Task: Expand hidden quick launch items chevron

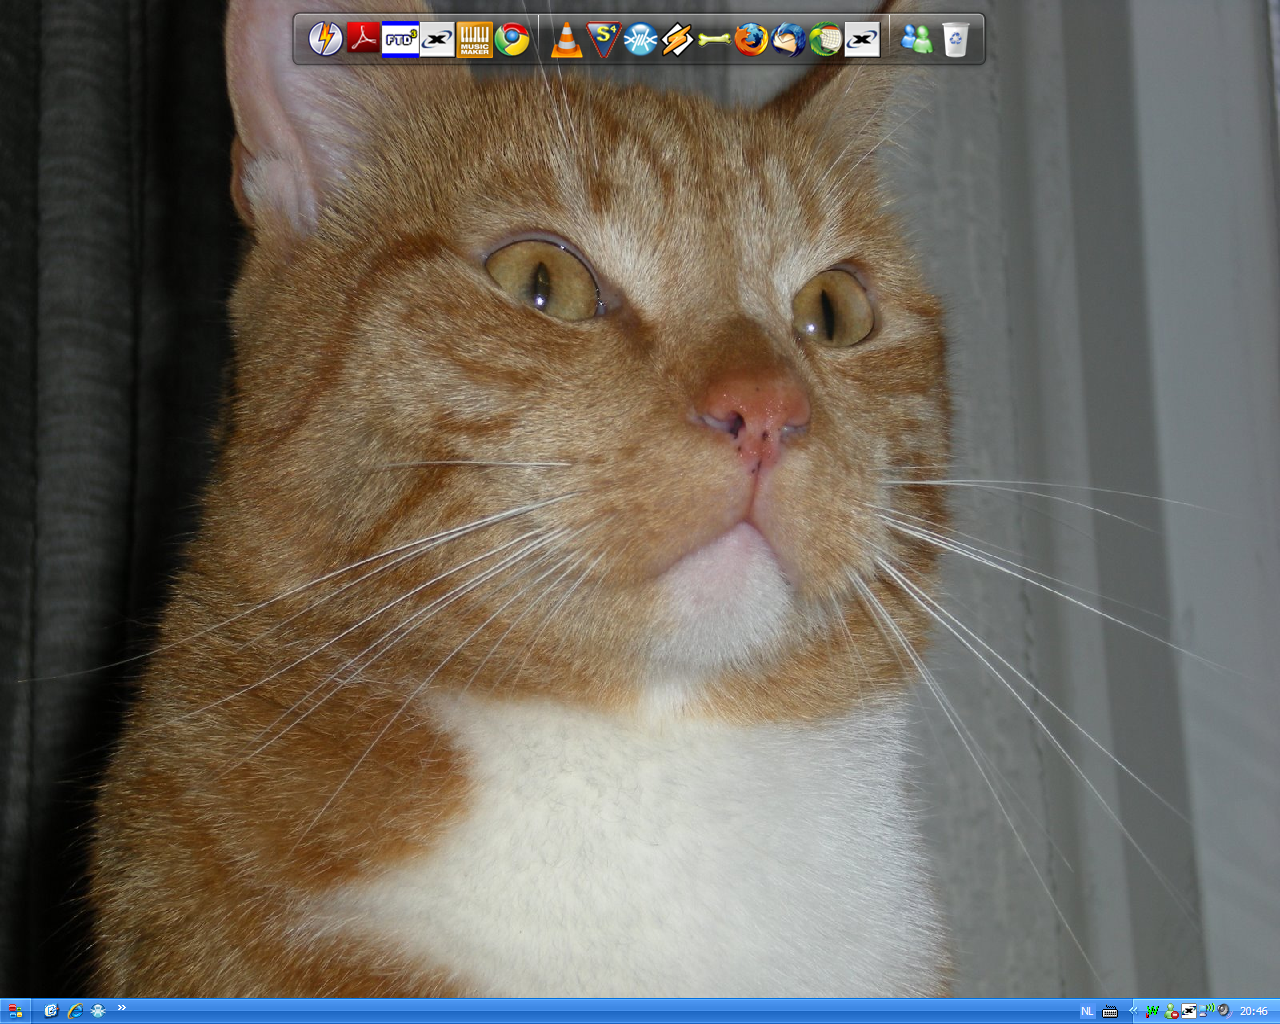Action: 122,1007
